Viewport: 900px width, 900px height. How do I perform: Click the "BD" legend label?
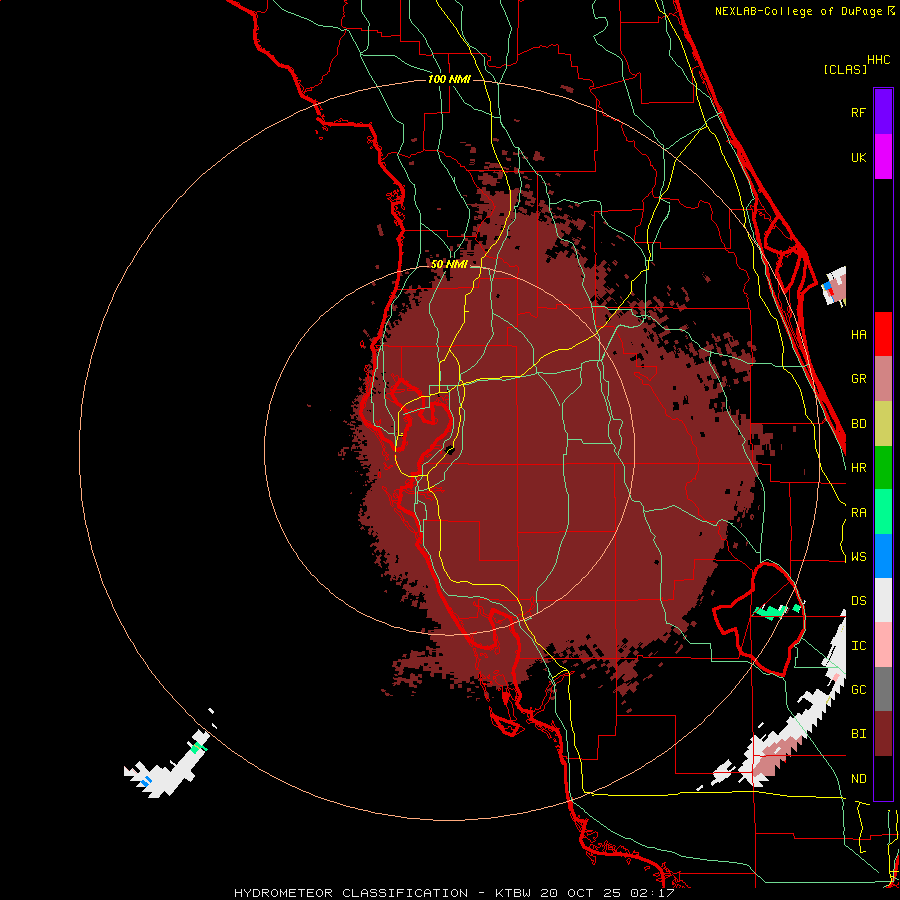click(x=858, y=424)
